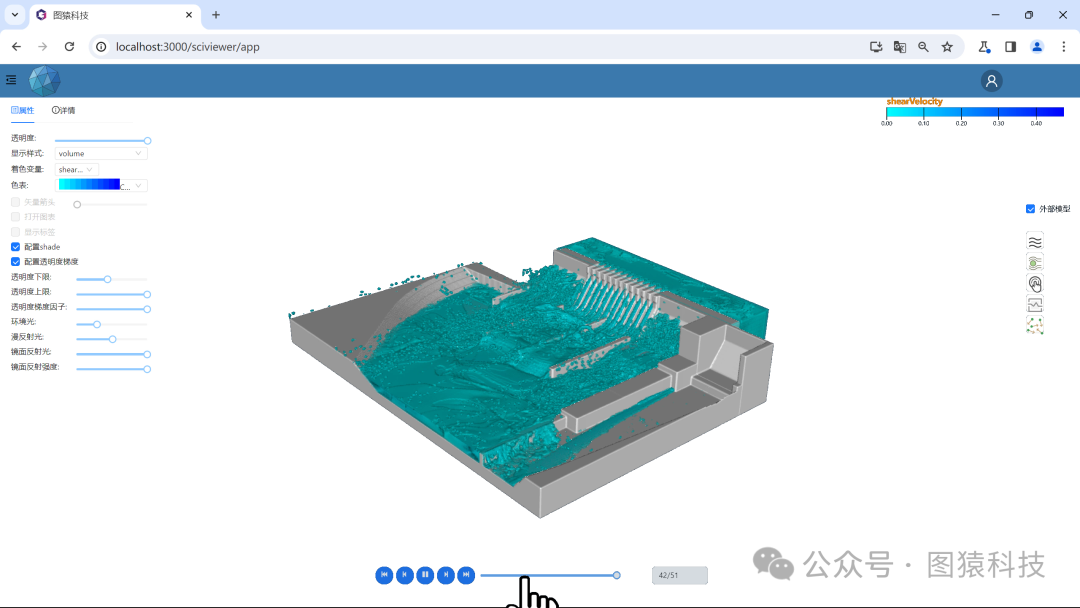This screenshot has height=608, width=1080.
Task: Toggle the 矢量箭头 checkbox
Action: (15, 202)
